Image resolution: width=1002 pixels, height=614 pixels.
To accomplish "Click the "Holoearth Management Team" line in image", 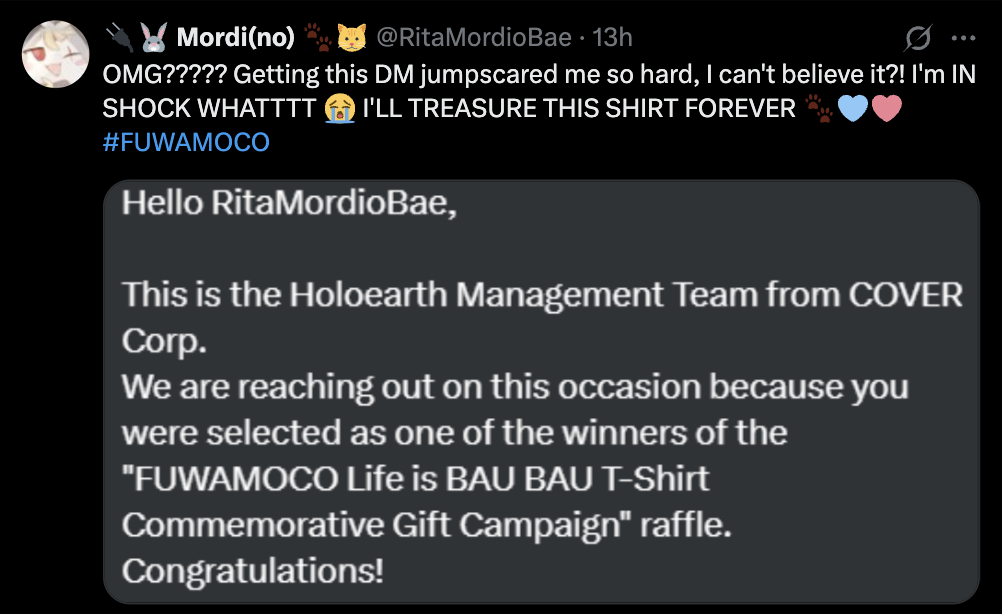I will point(542,295).
